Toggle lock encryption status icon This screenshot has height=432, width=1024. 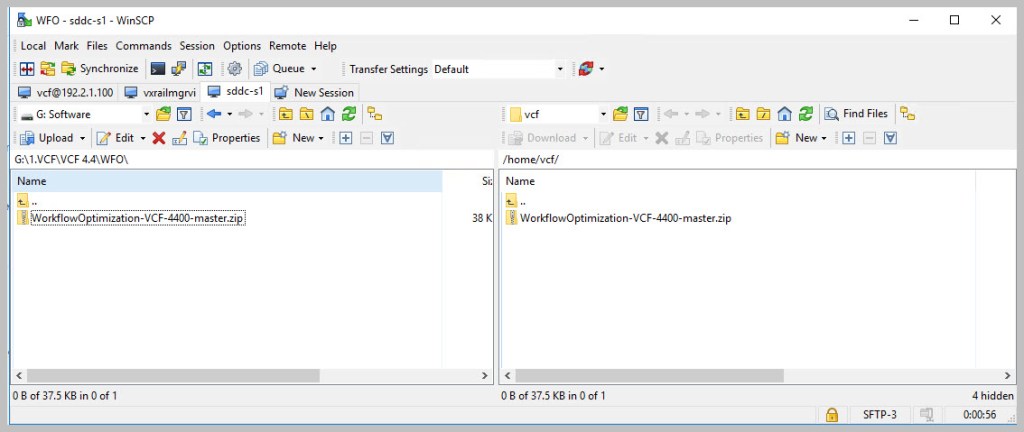click(831, 415)
